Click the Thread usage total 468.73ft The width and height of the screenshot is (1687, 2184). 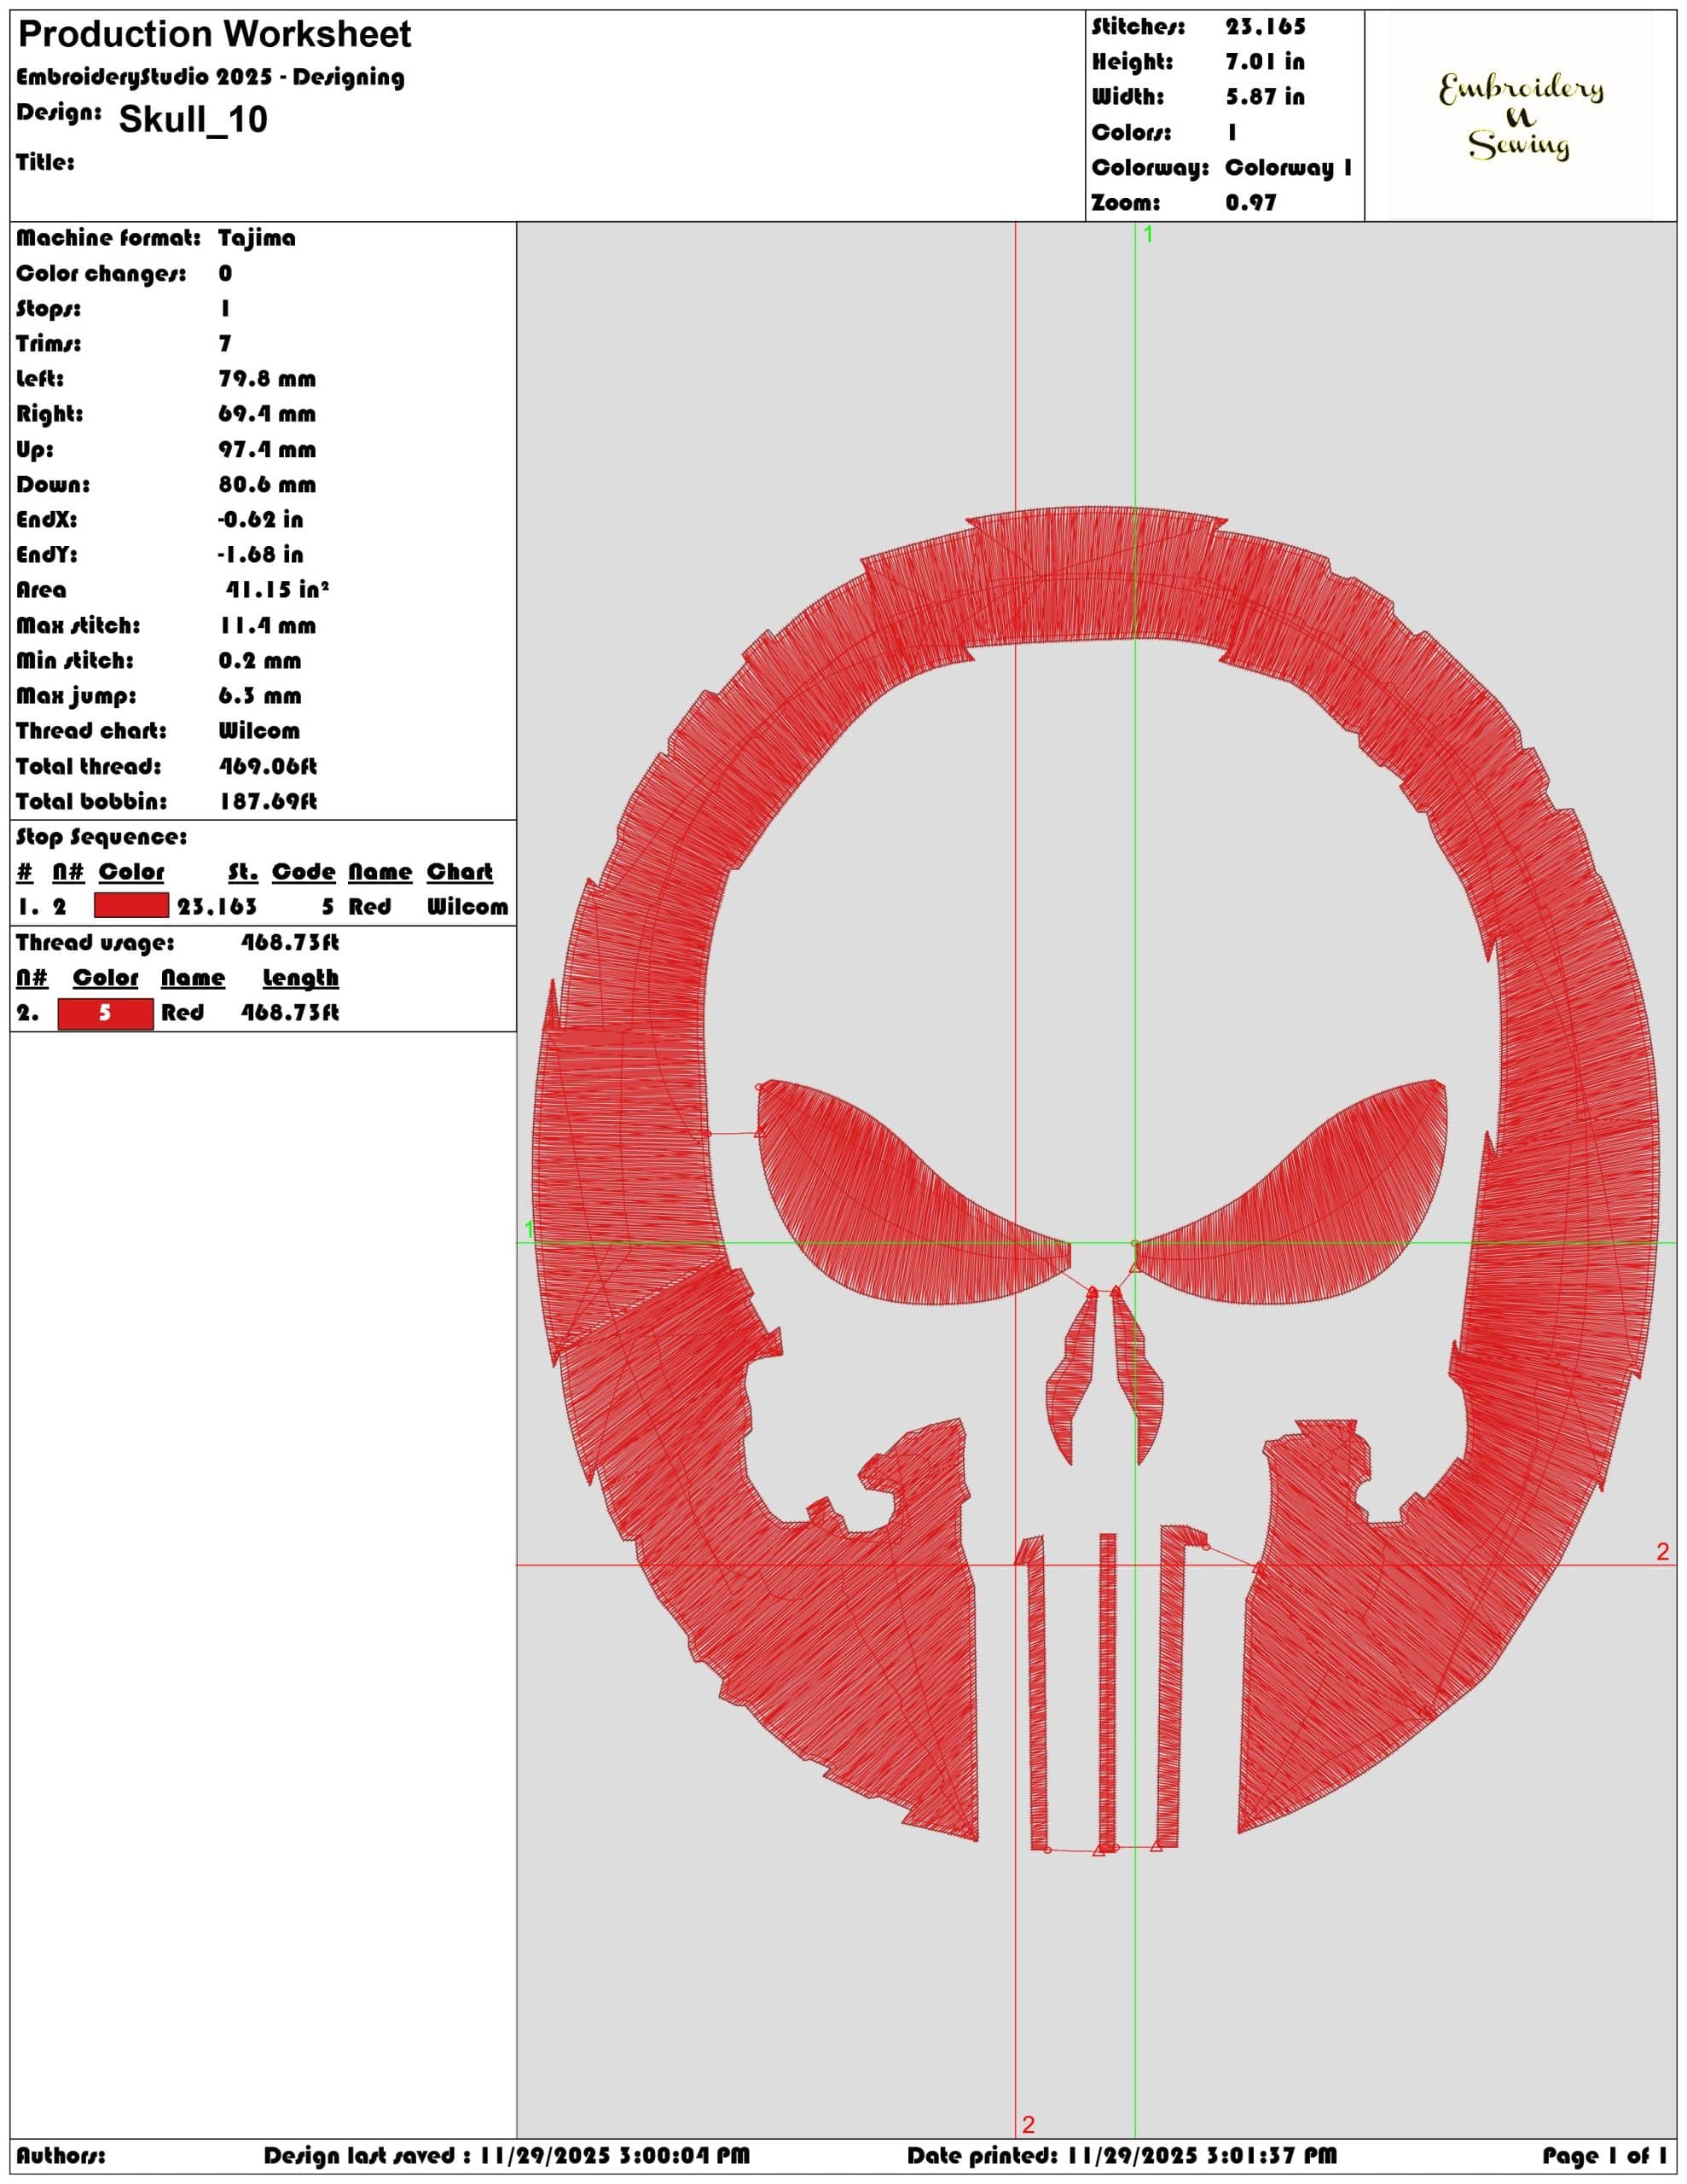tap(290, 943)
